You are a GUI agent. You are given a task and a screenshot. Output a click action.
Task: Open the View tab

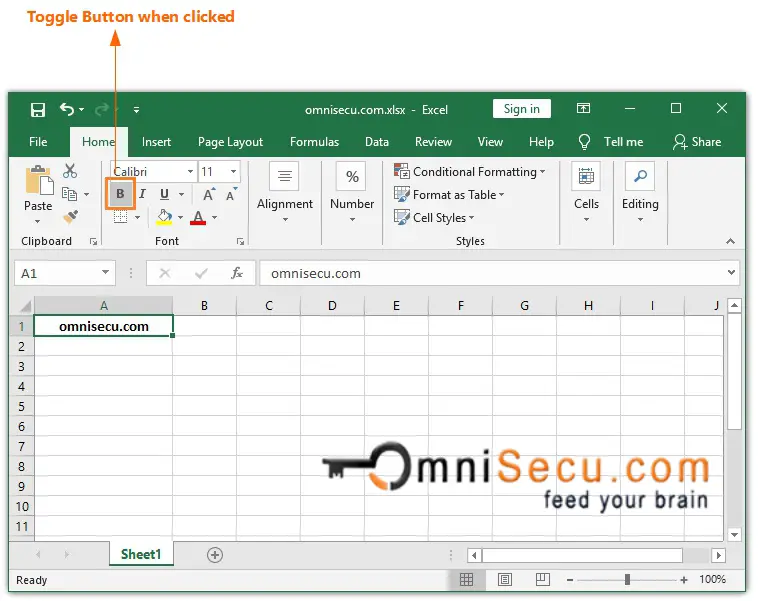coord(490,142)
